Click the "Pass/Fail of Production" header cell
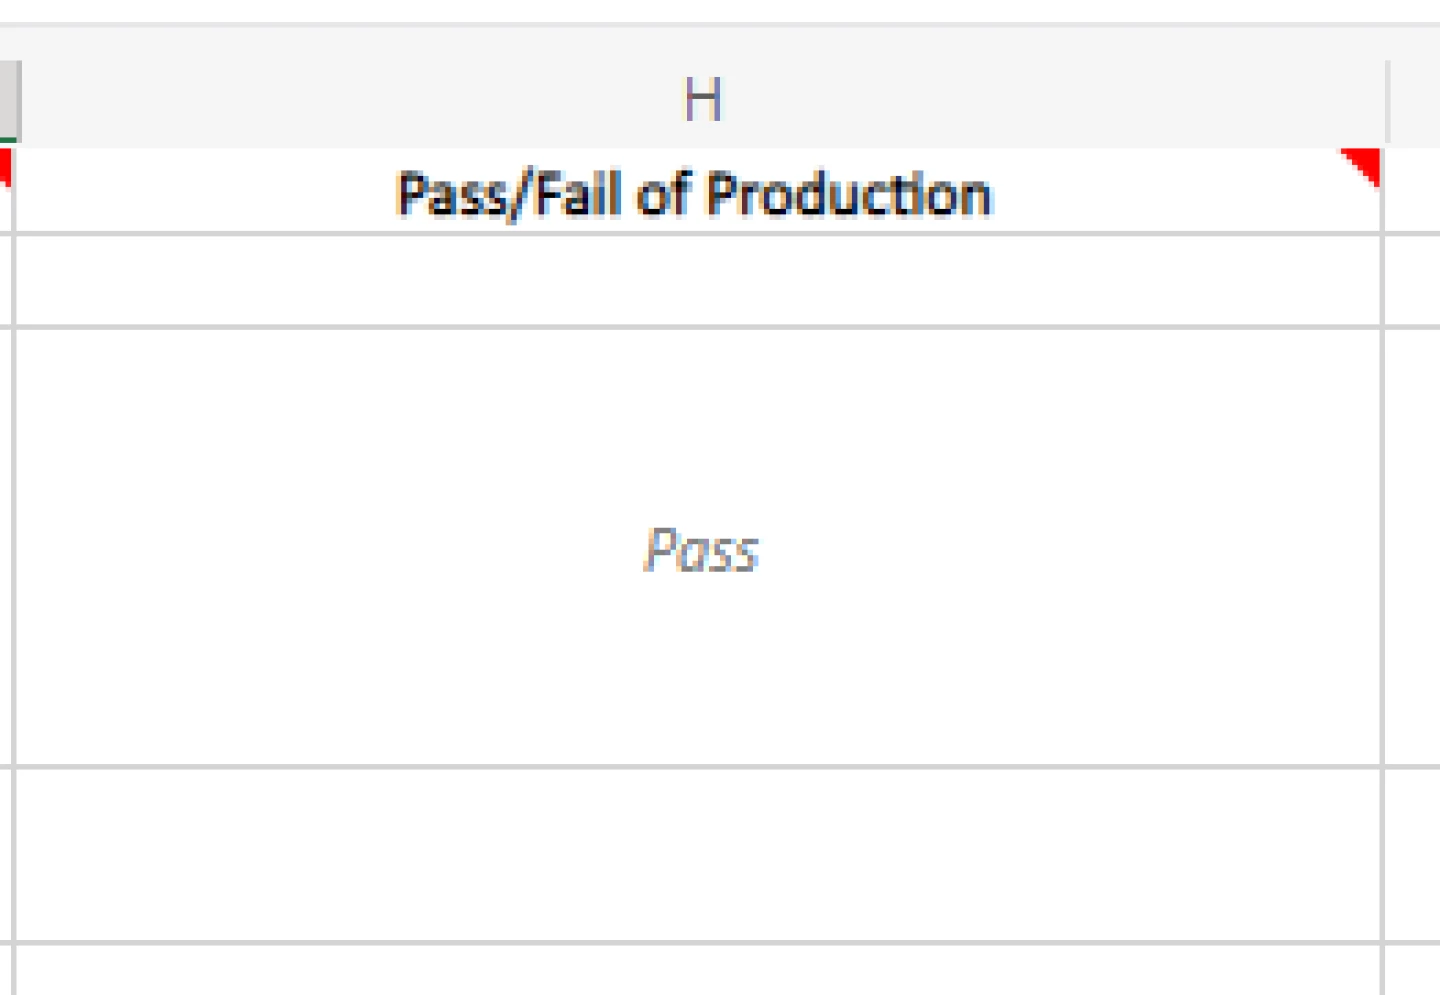 [x=694, y=193]
